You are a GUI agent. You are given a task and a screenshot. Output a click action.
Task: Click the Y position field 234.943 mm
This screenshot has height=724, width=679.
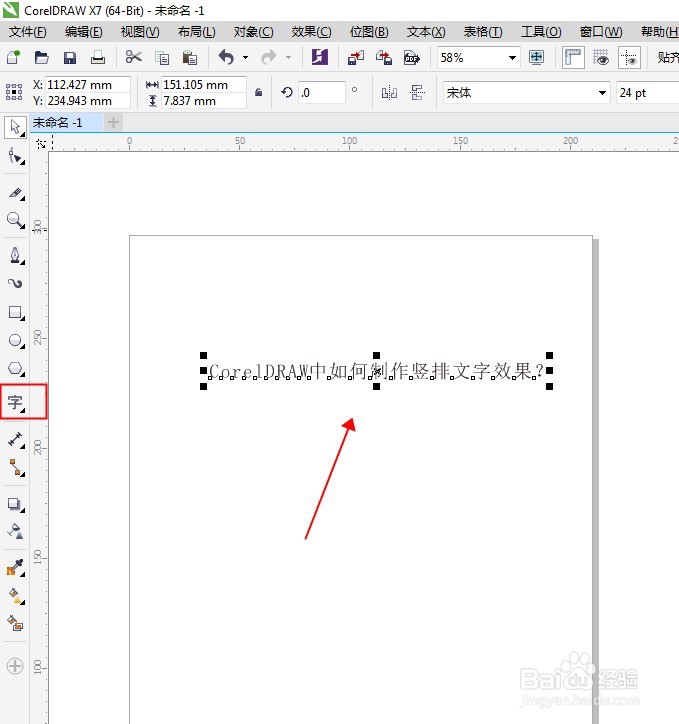[88, 101]
